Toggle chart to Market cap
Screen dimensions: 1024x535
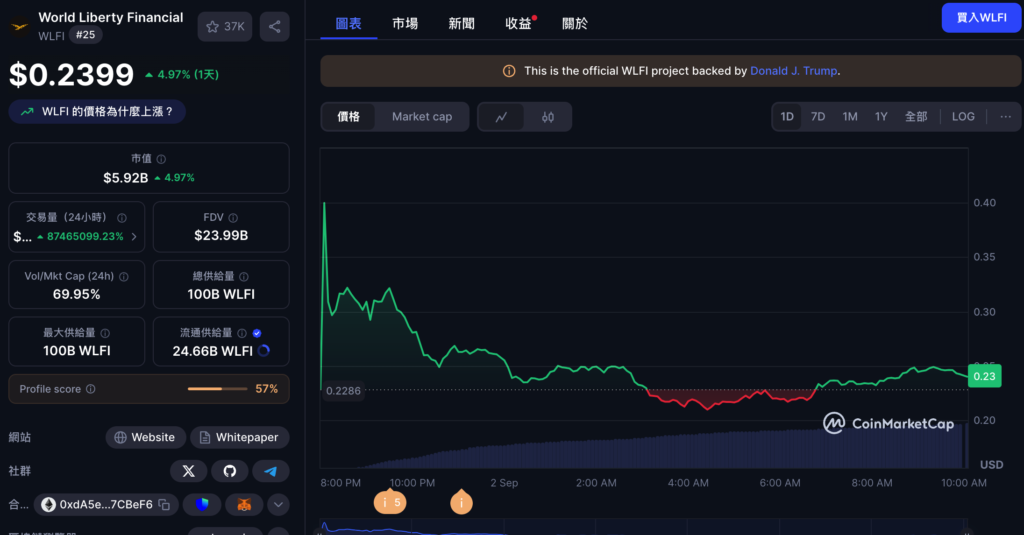[421, 117]
